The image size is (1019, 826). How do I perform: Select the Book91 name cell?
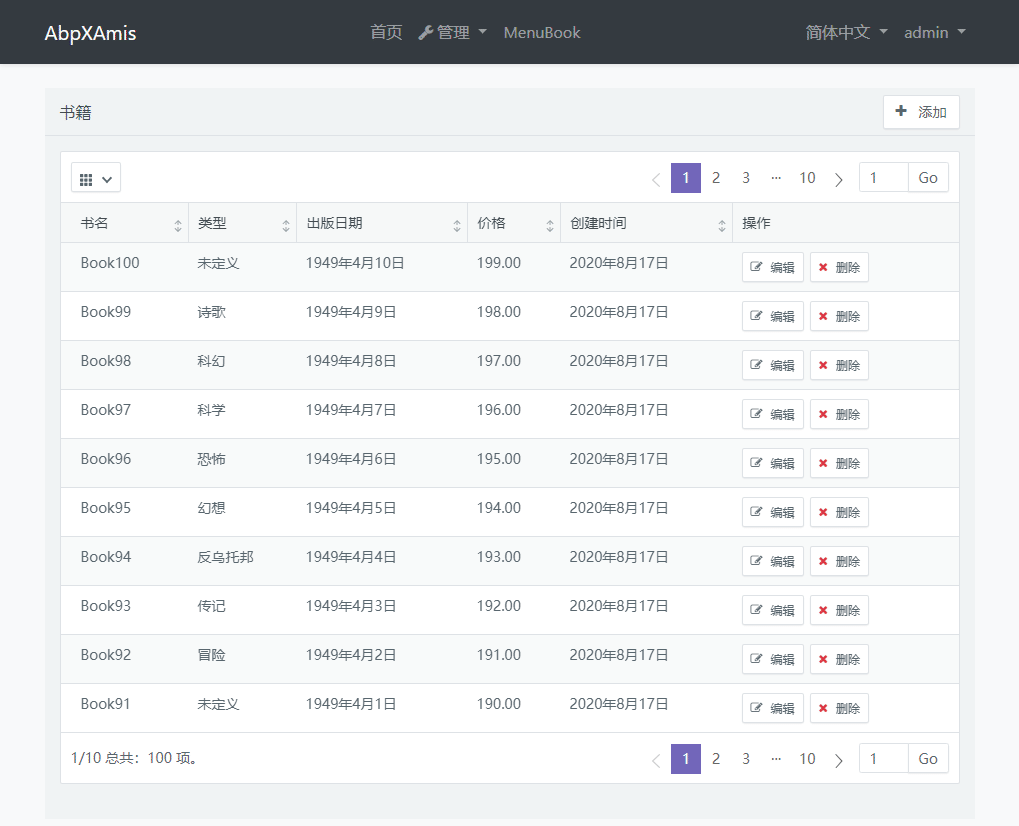[x=105, y=704]
